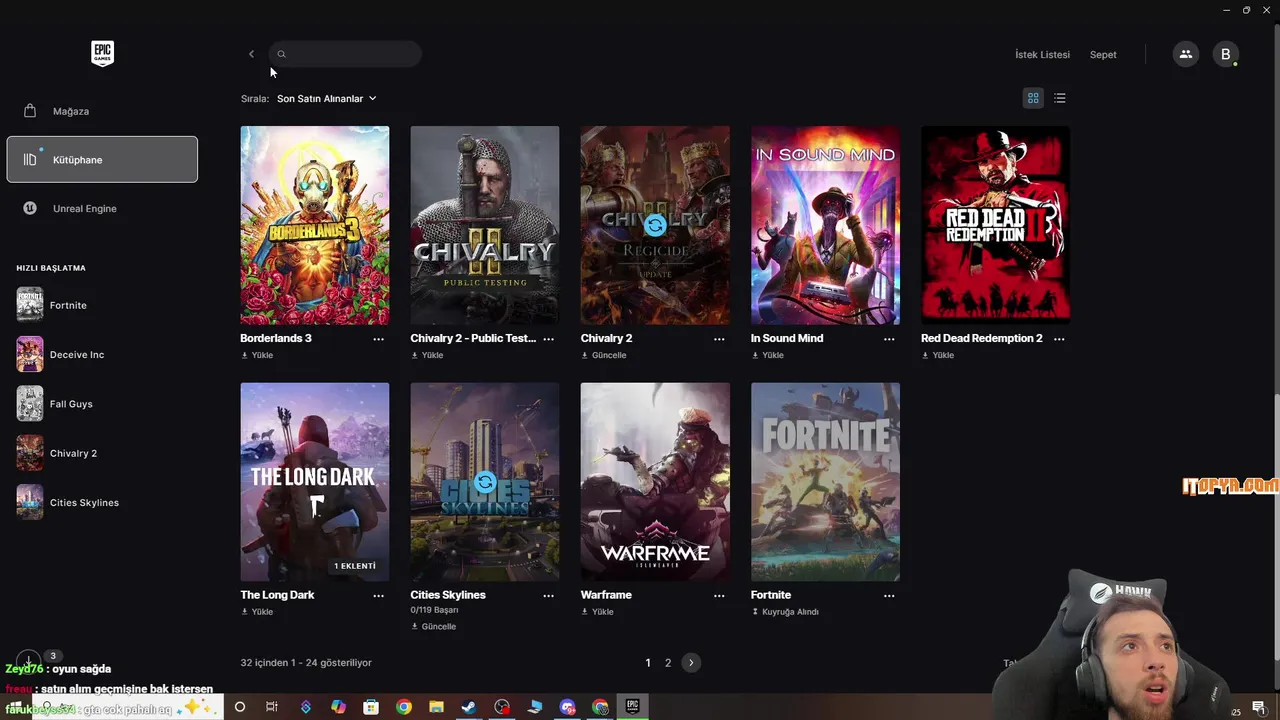Screen dimensions: 1280x720
Task: Open options for In Sound Mind
Action: [889, 339]
